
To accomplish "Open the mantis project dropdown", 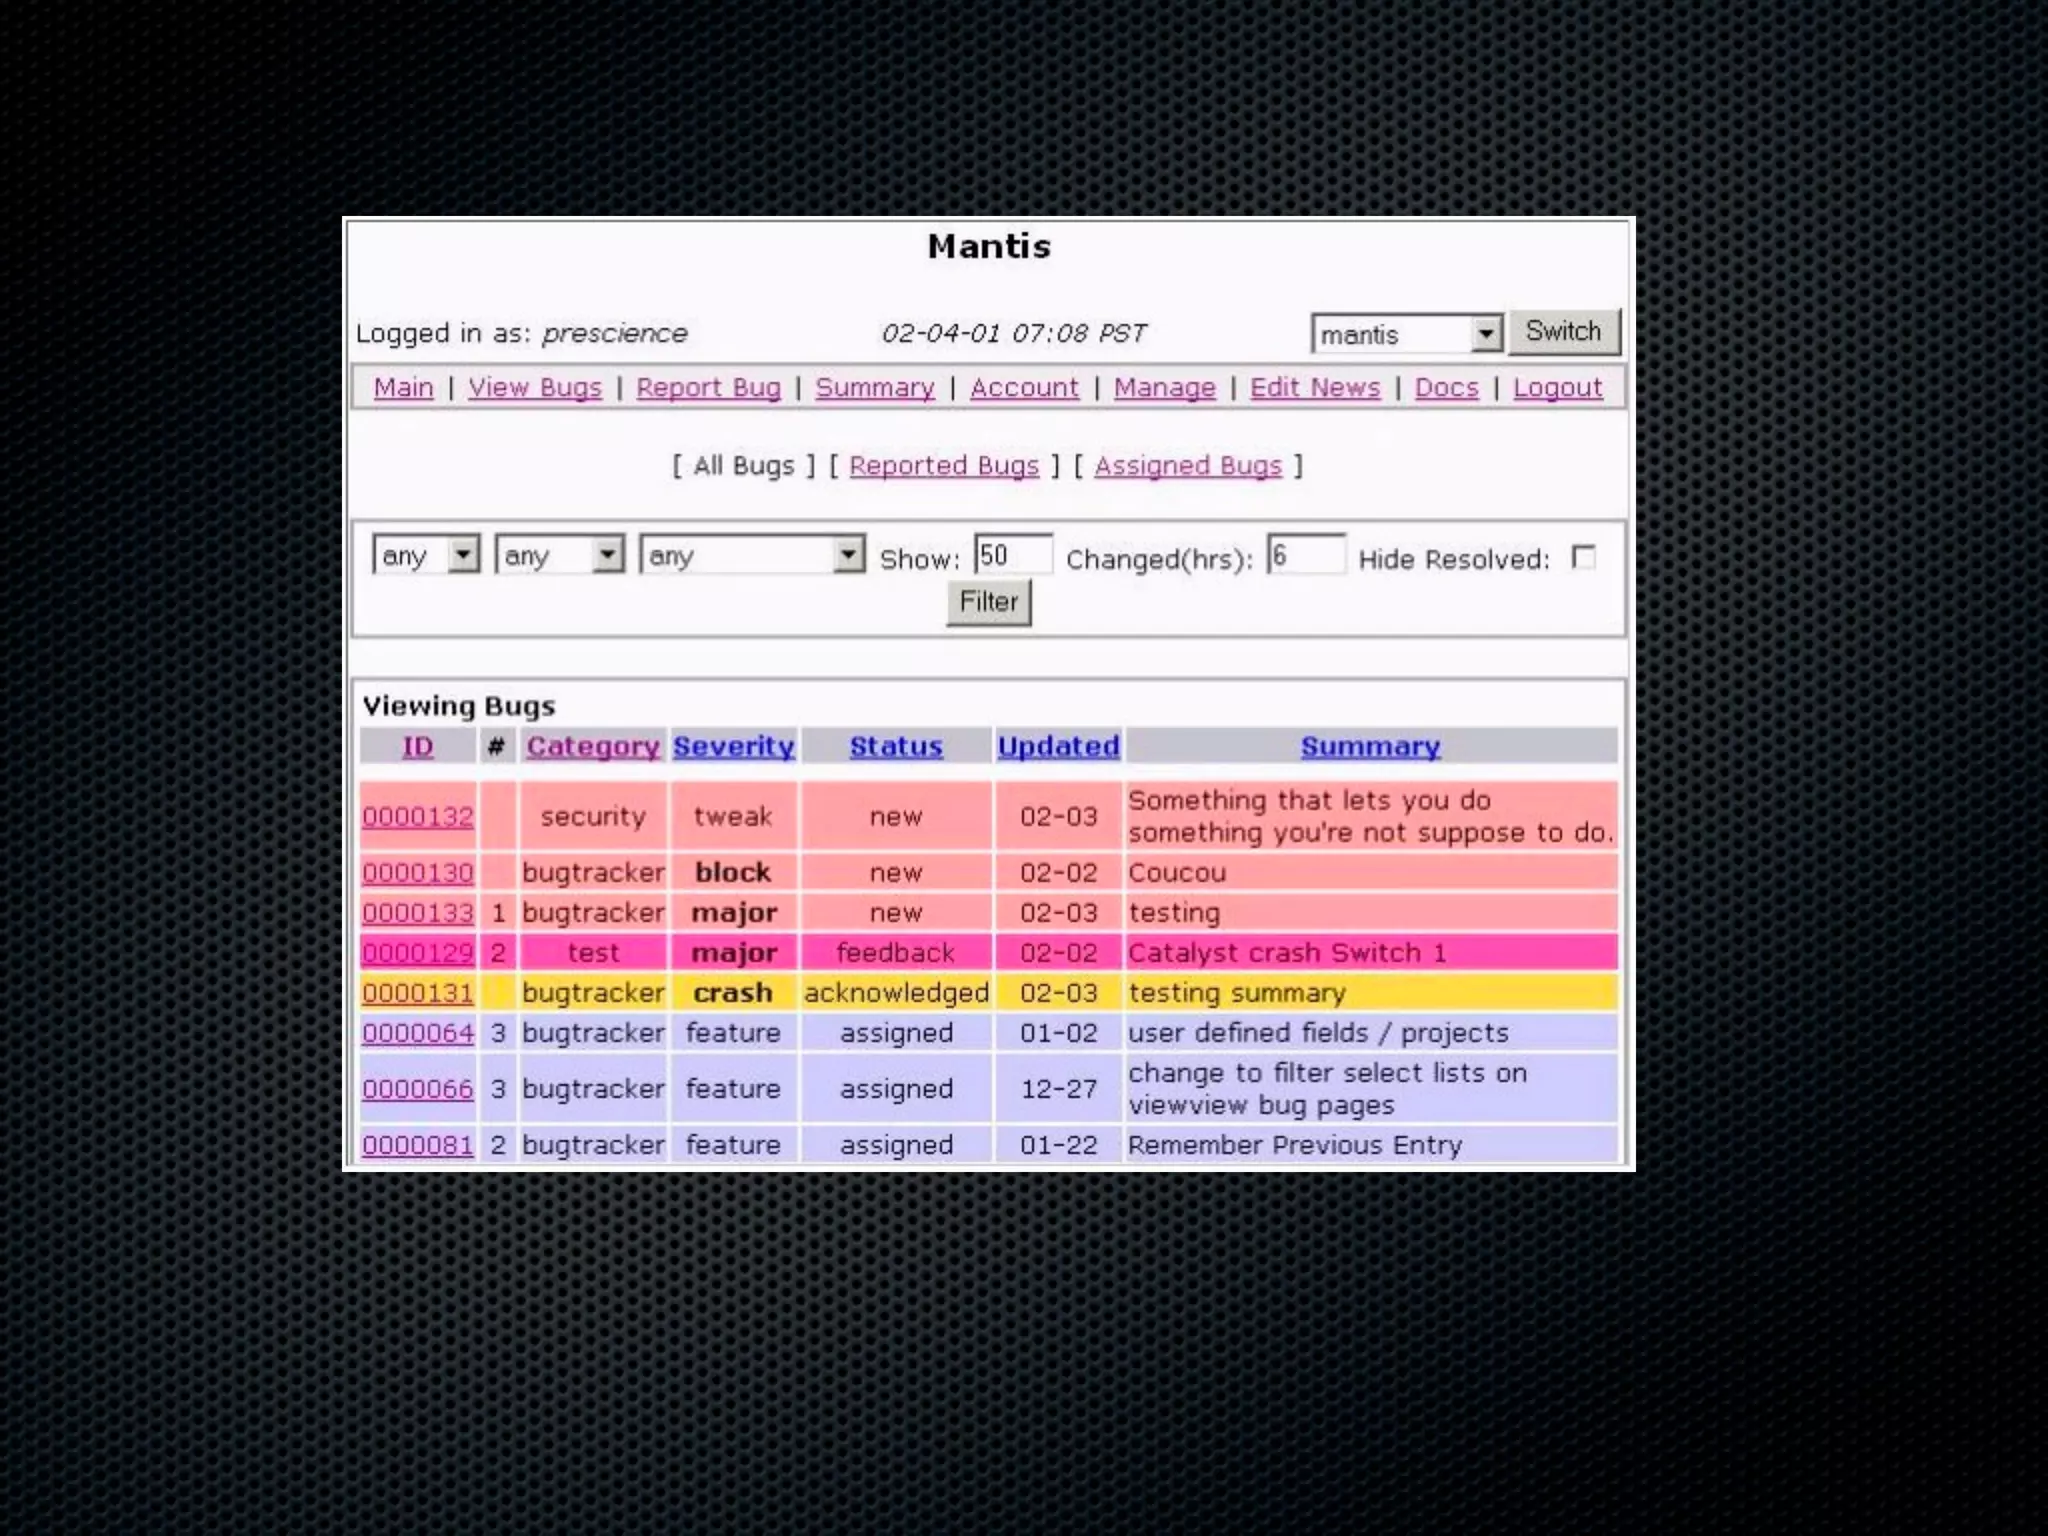I will 1486,333.
